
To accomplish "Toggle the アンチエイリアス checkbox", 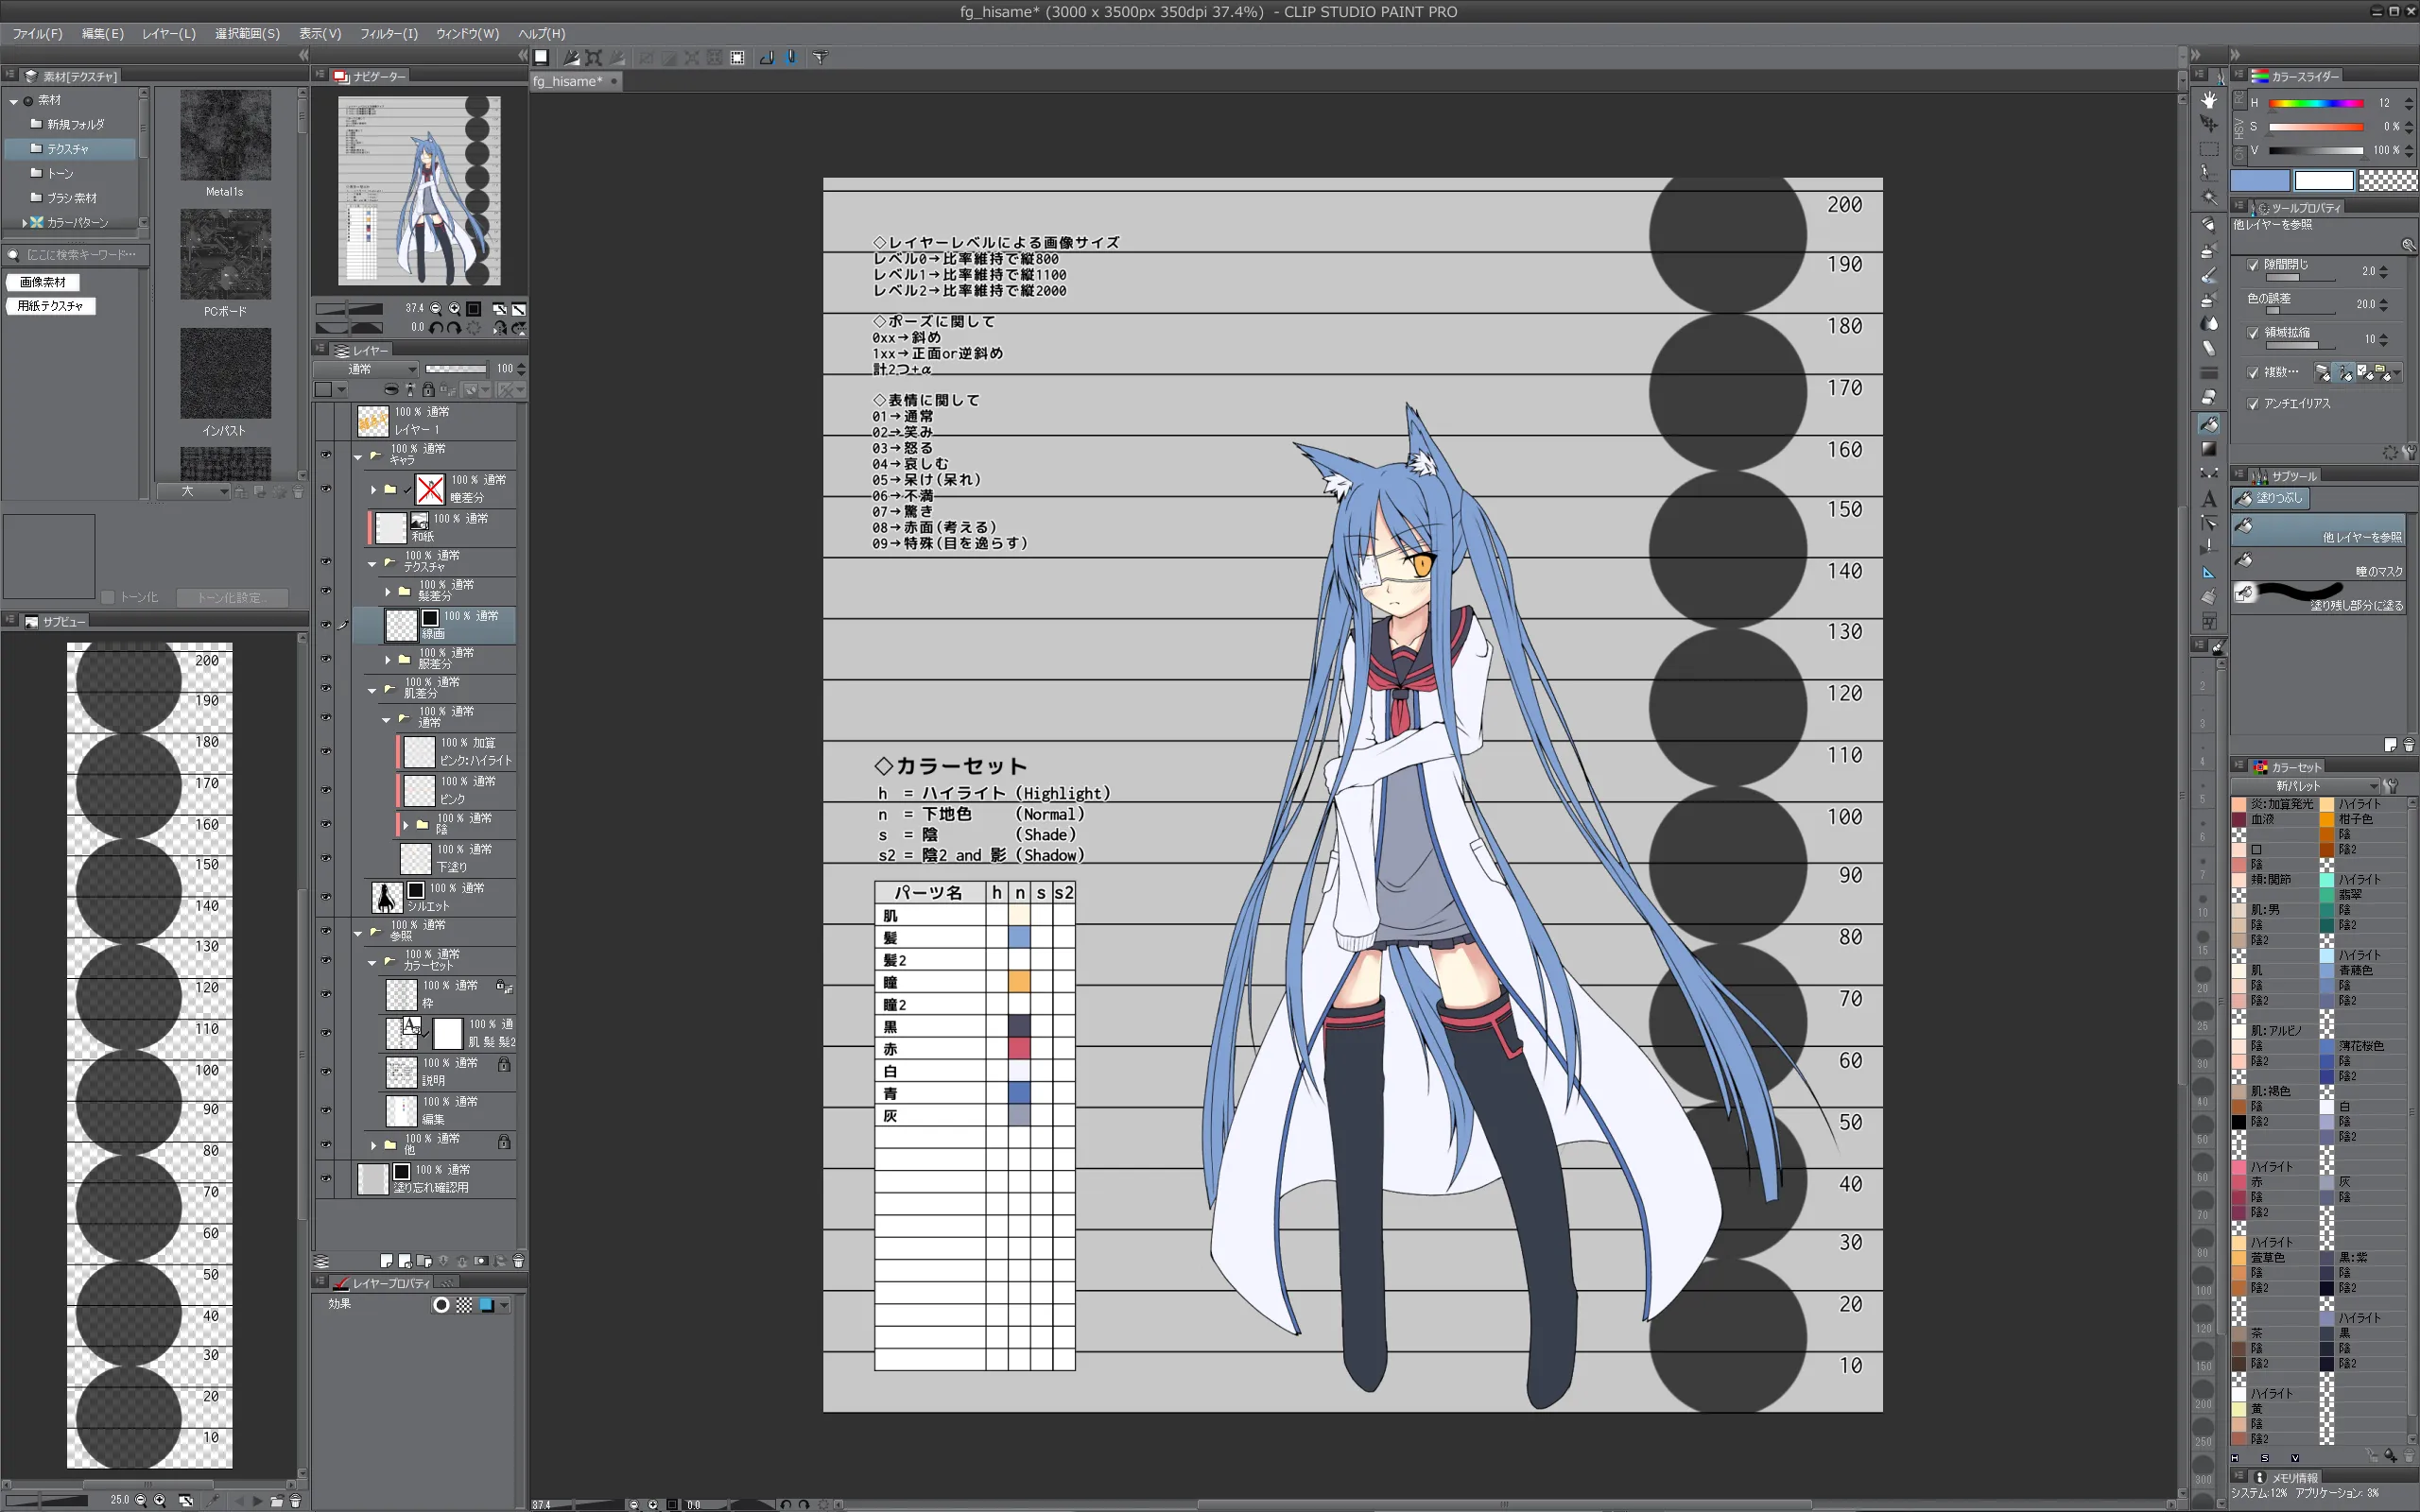I will (2253, 404).
